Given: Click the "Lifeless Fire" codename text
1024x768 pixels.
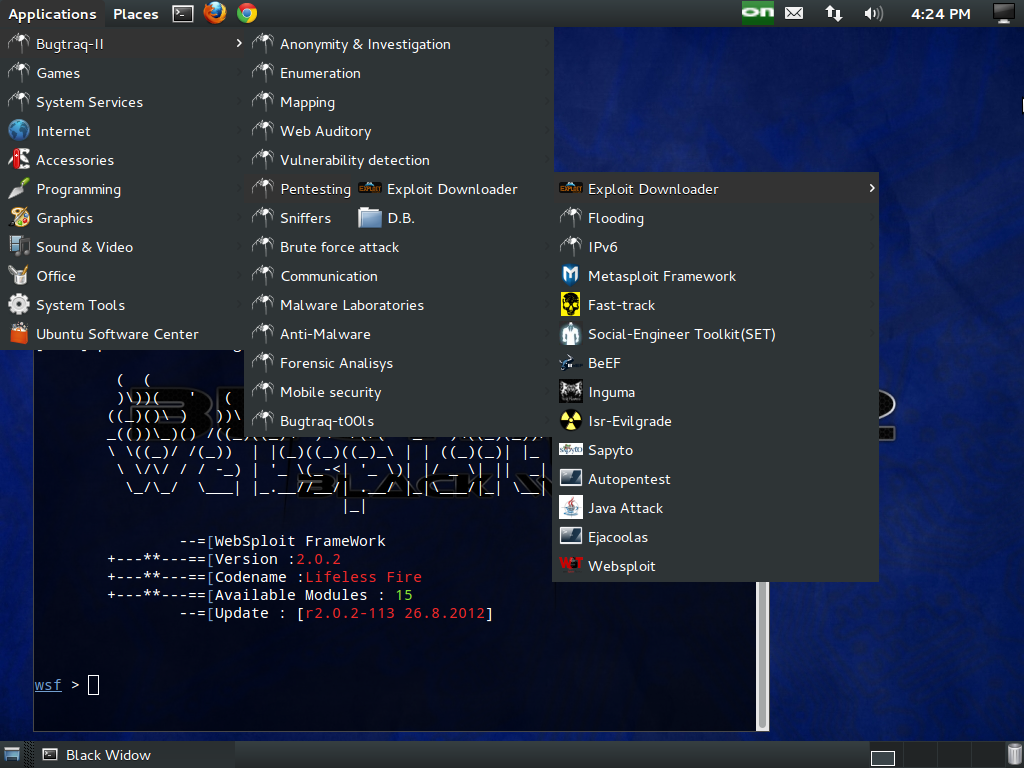Looking at the screenshot, I should point(364,577).
